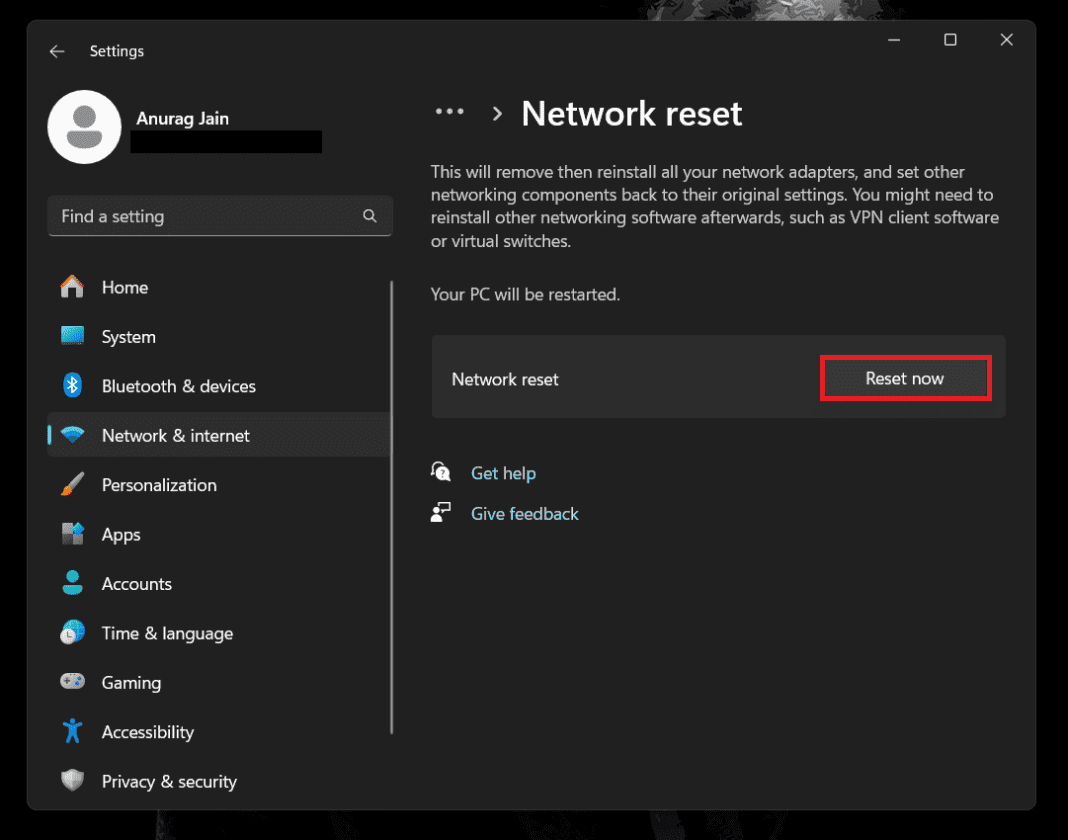Open System settings via its monitor icon
This screenshot has height=840, width=1068.
coord(72,337)
